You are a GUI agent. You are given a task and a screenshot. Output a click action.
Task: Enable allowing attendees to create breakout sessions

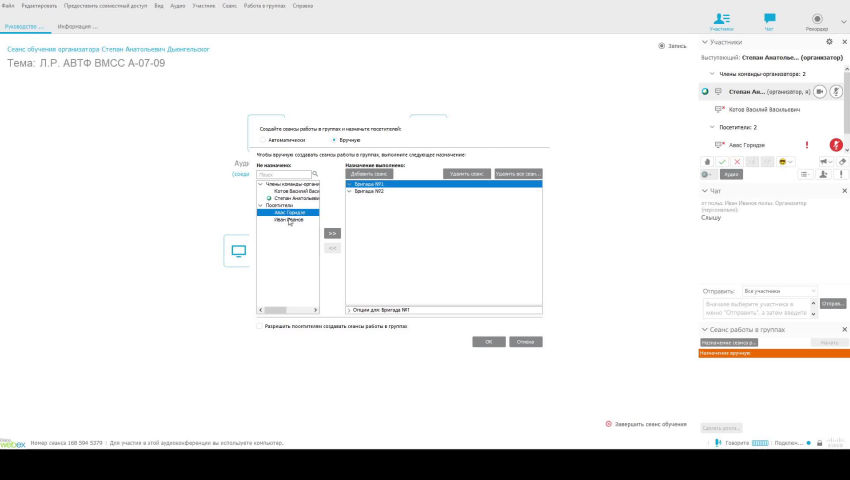pyautogui.click(x=261, y=326)
